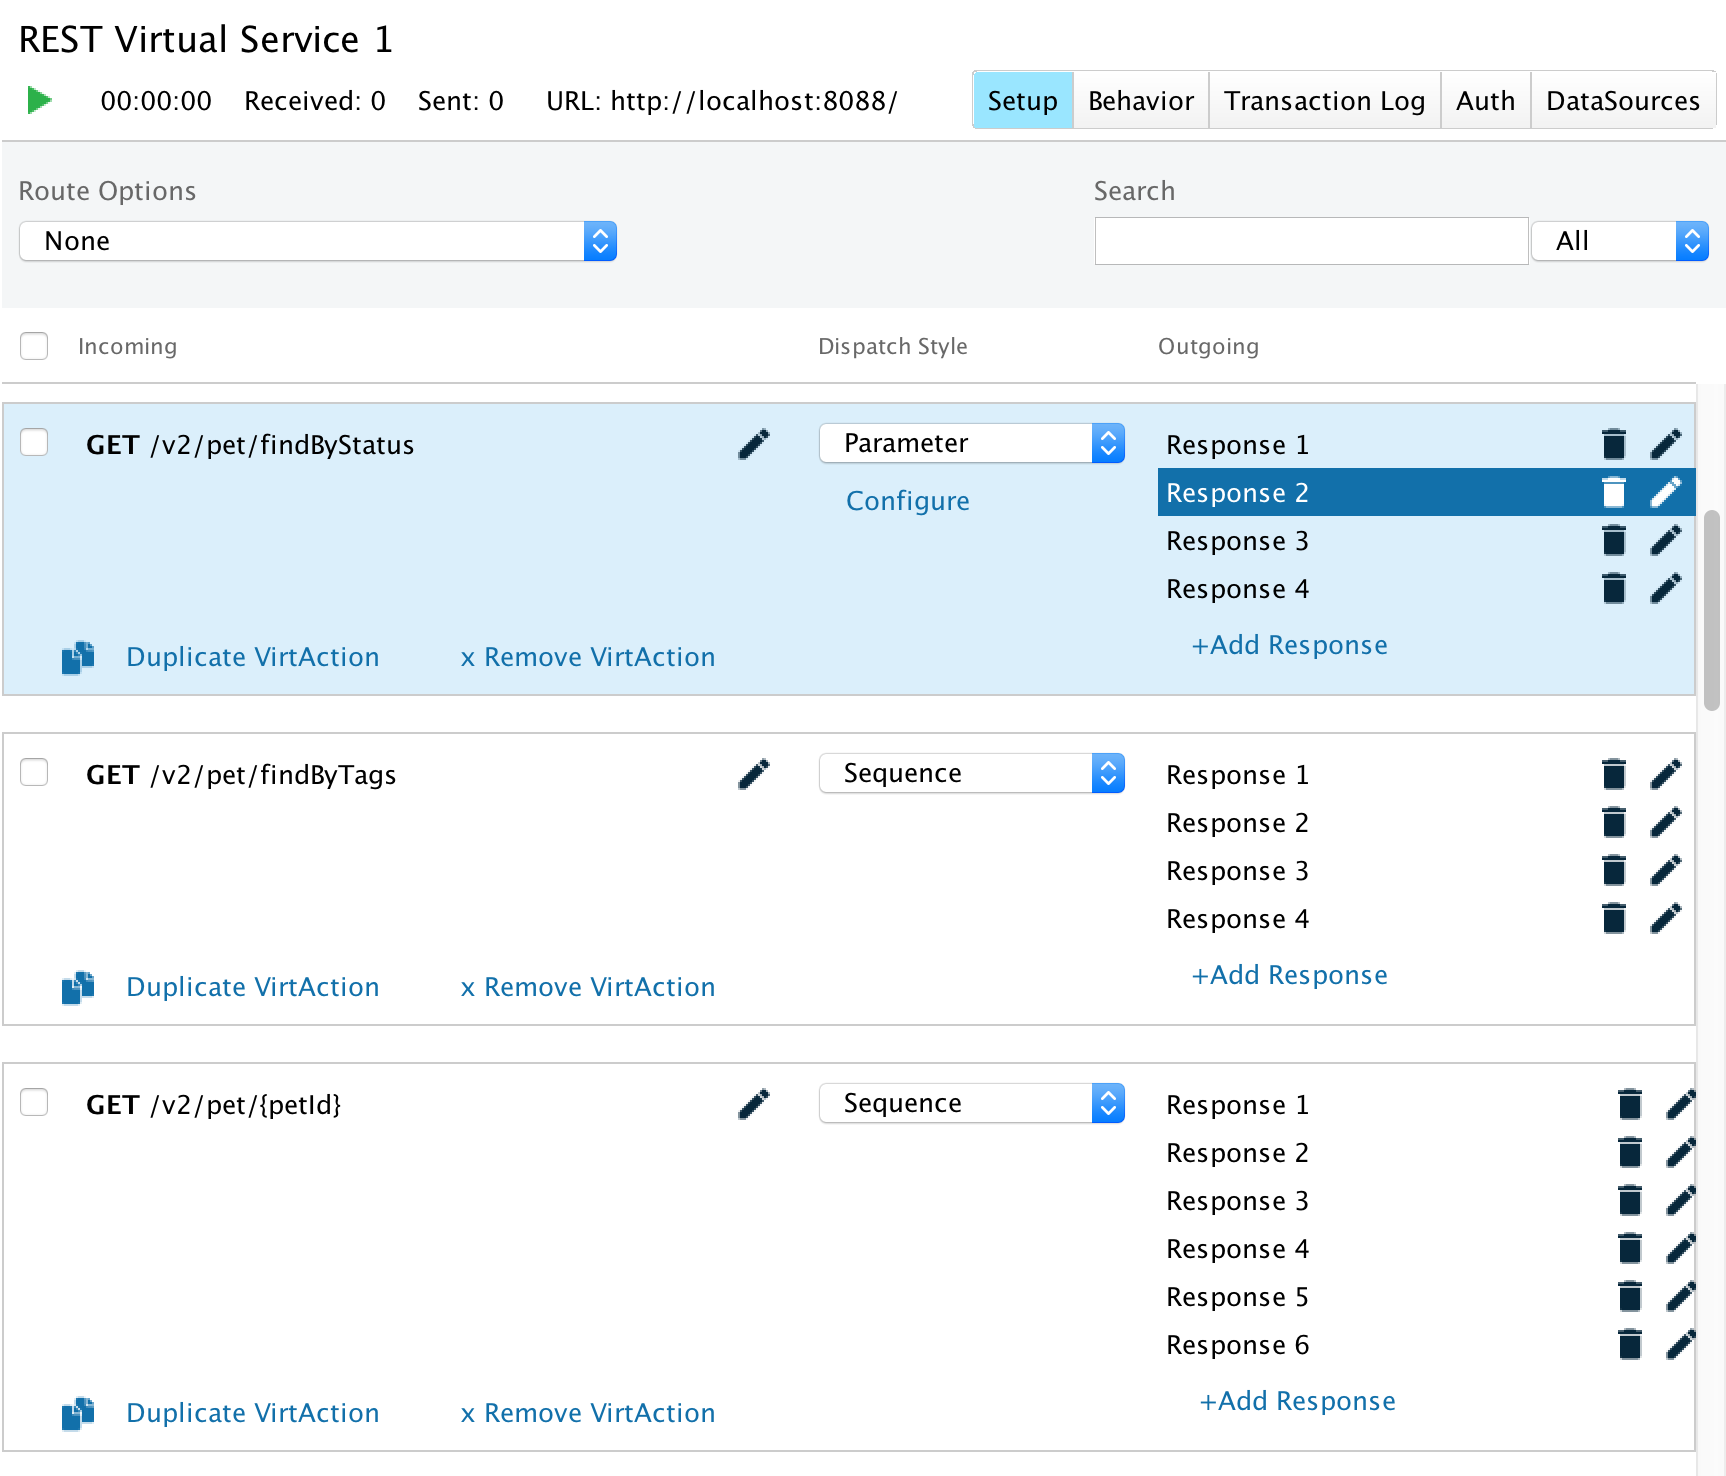This screenshot has height=1476, width=1726.
Task: Open the DataSources tab
Action: pyautogui.click(x=1622, y=100)
